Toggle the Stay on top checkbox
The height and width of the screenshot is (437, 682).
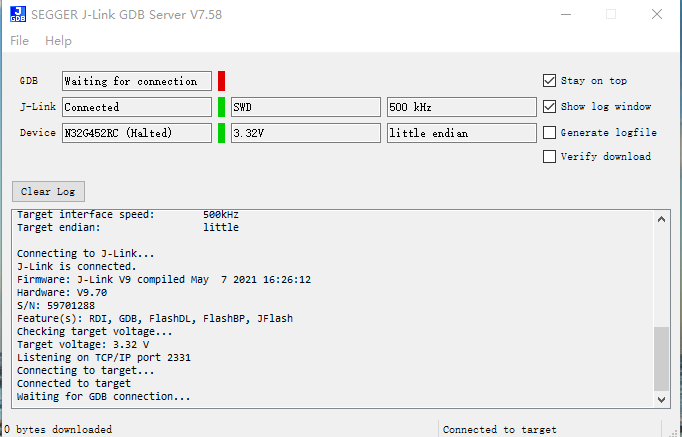pos(549,80)
